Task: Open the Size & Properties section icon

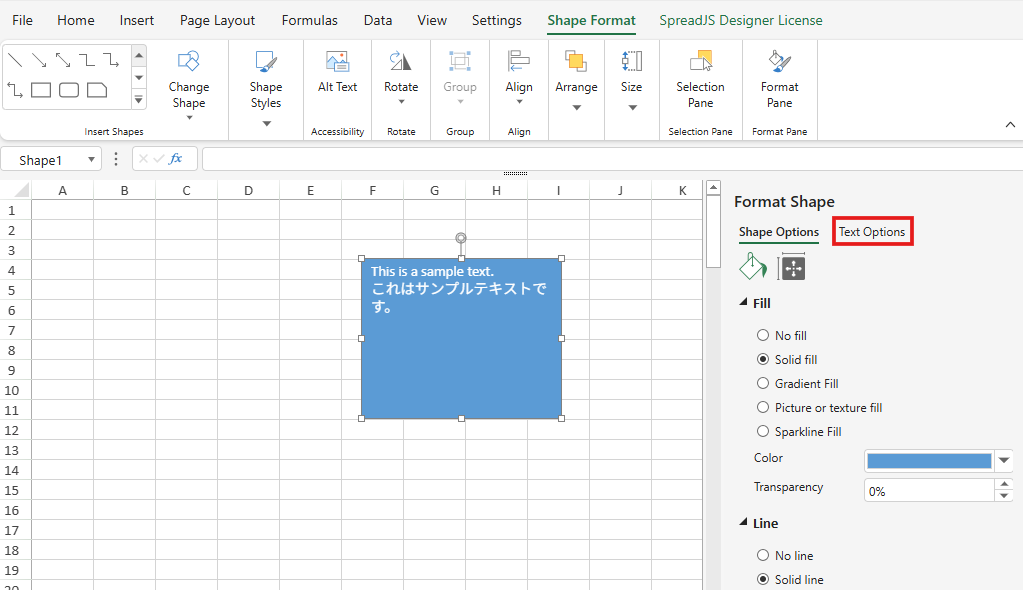Action: (791, 267)
